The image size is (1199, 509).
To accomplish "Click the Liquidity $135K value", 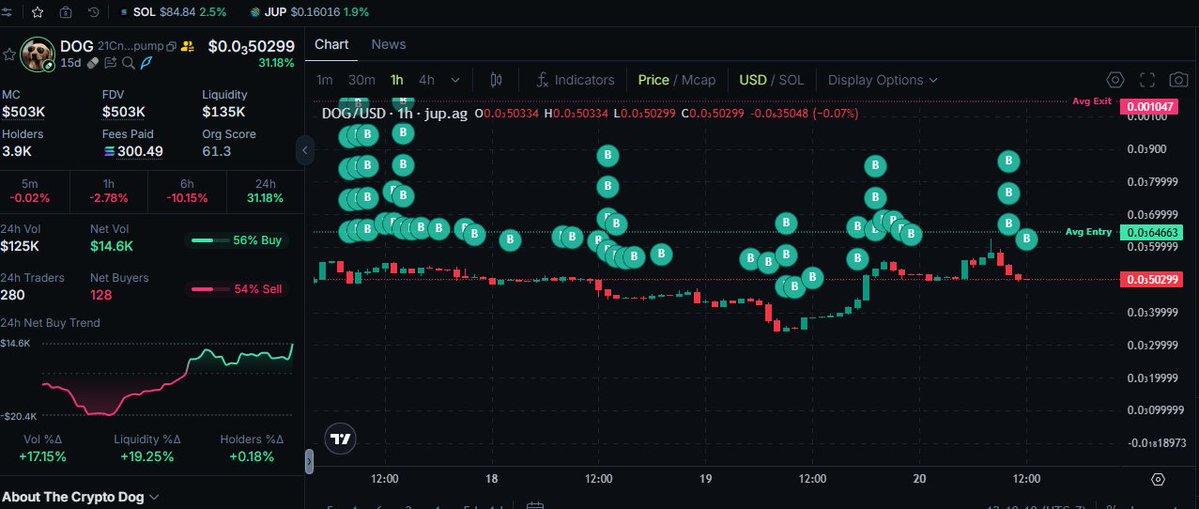I will [x=223, y=112].
